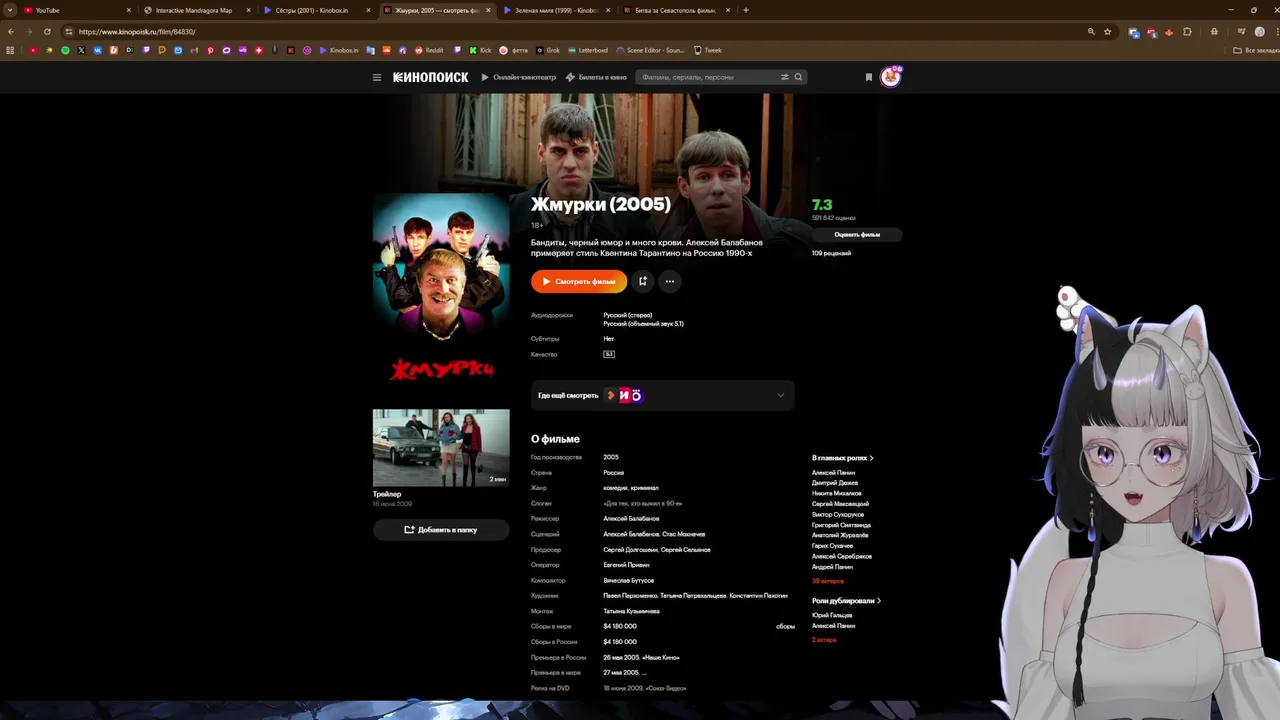Viewport: 1280px width, 720px height.
Task: Expand the В главных ролях cast list
Action: tap(842, 458)
